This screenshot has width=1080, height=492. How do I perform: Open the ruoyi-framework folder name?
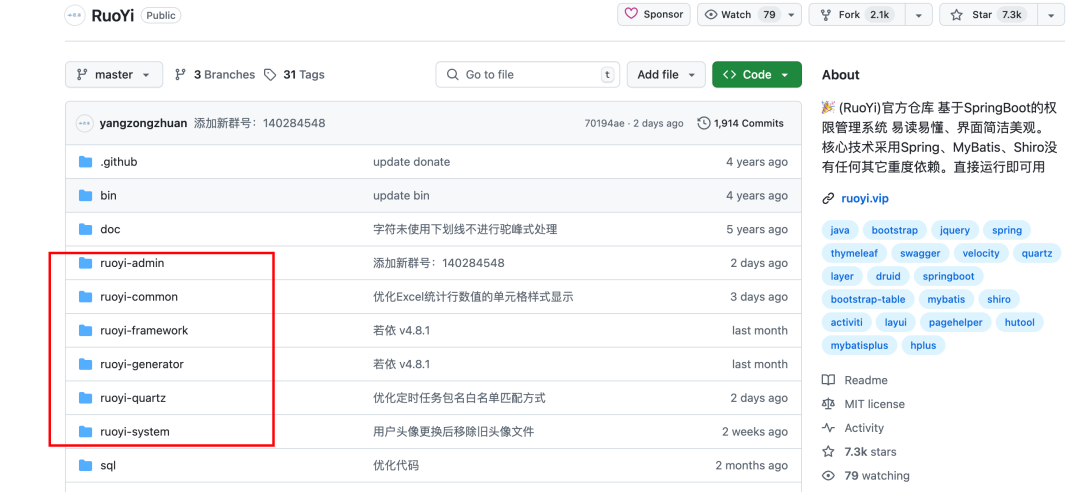[x=144, y=331]
